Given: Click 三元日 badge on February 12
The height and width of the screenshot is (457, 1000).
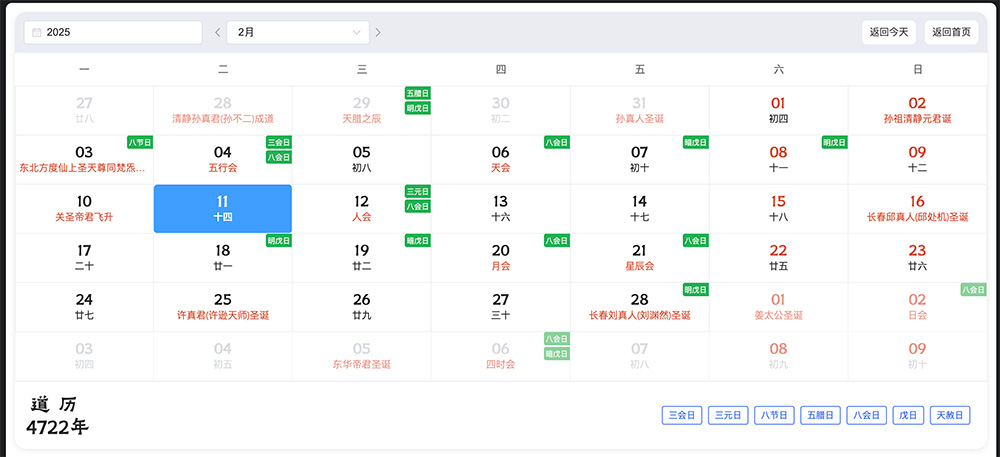Looking at the screenshot, I should 417,191.
